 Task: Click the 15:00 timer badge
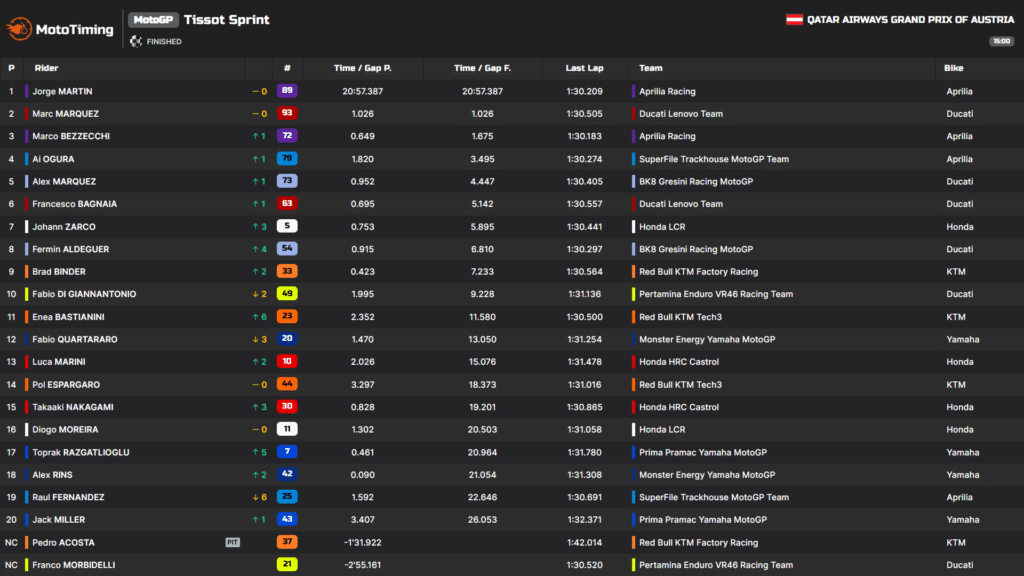tap(1001, 41)
